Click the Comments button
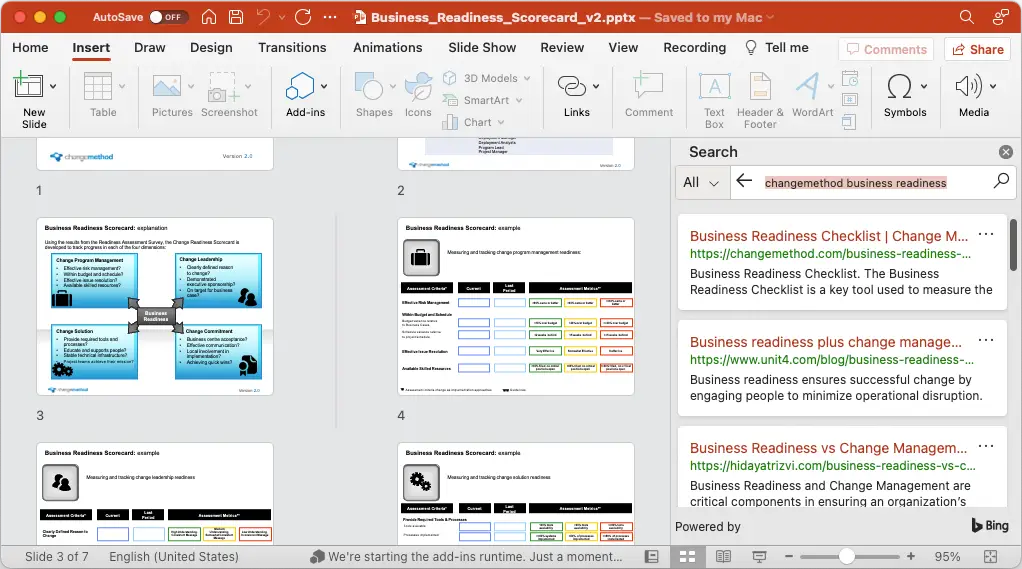Image resolution: width=1022 pixels, height=569 pixels. (886, 50)
